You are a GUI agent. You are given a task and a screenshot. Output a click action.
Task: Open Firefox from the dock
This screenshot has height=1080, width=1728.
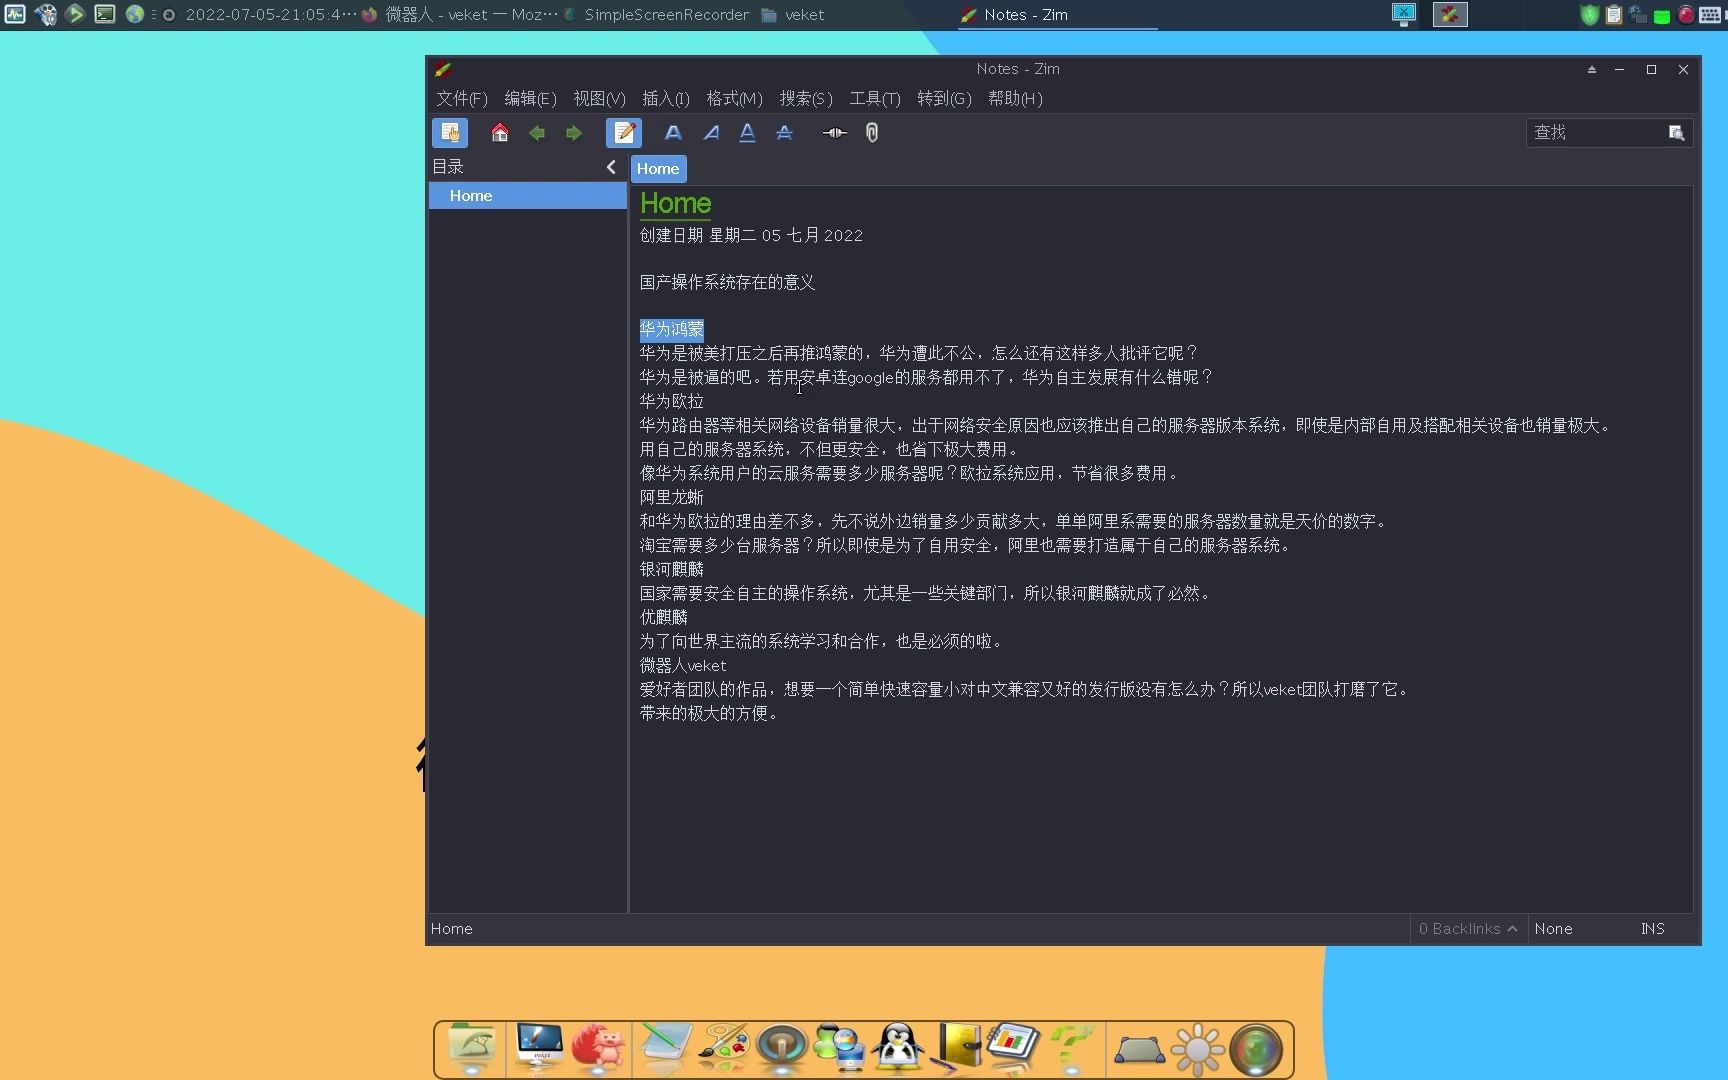tap(598, 1048)
